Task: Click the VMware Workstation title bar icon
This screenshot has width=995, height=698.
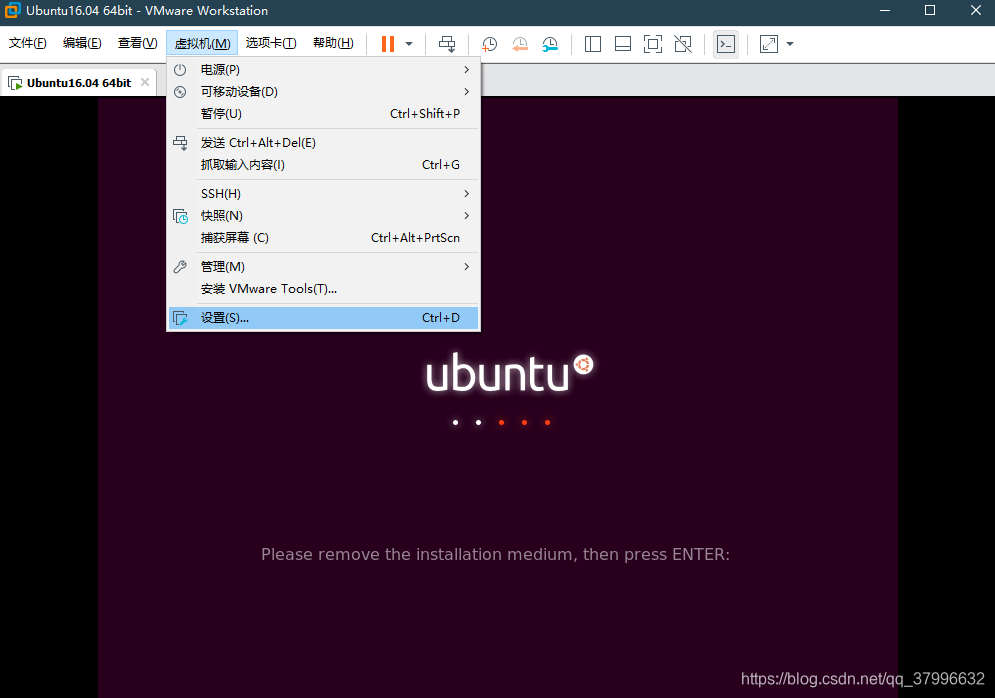Action: click(12, 11)
